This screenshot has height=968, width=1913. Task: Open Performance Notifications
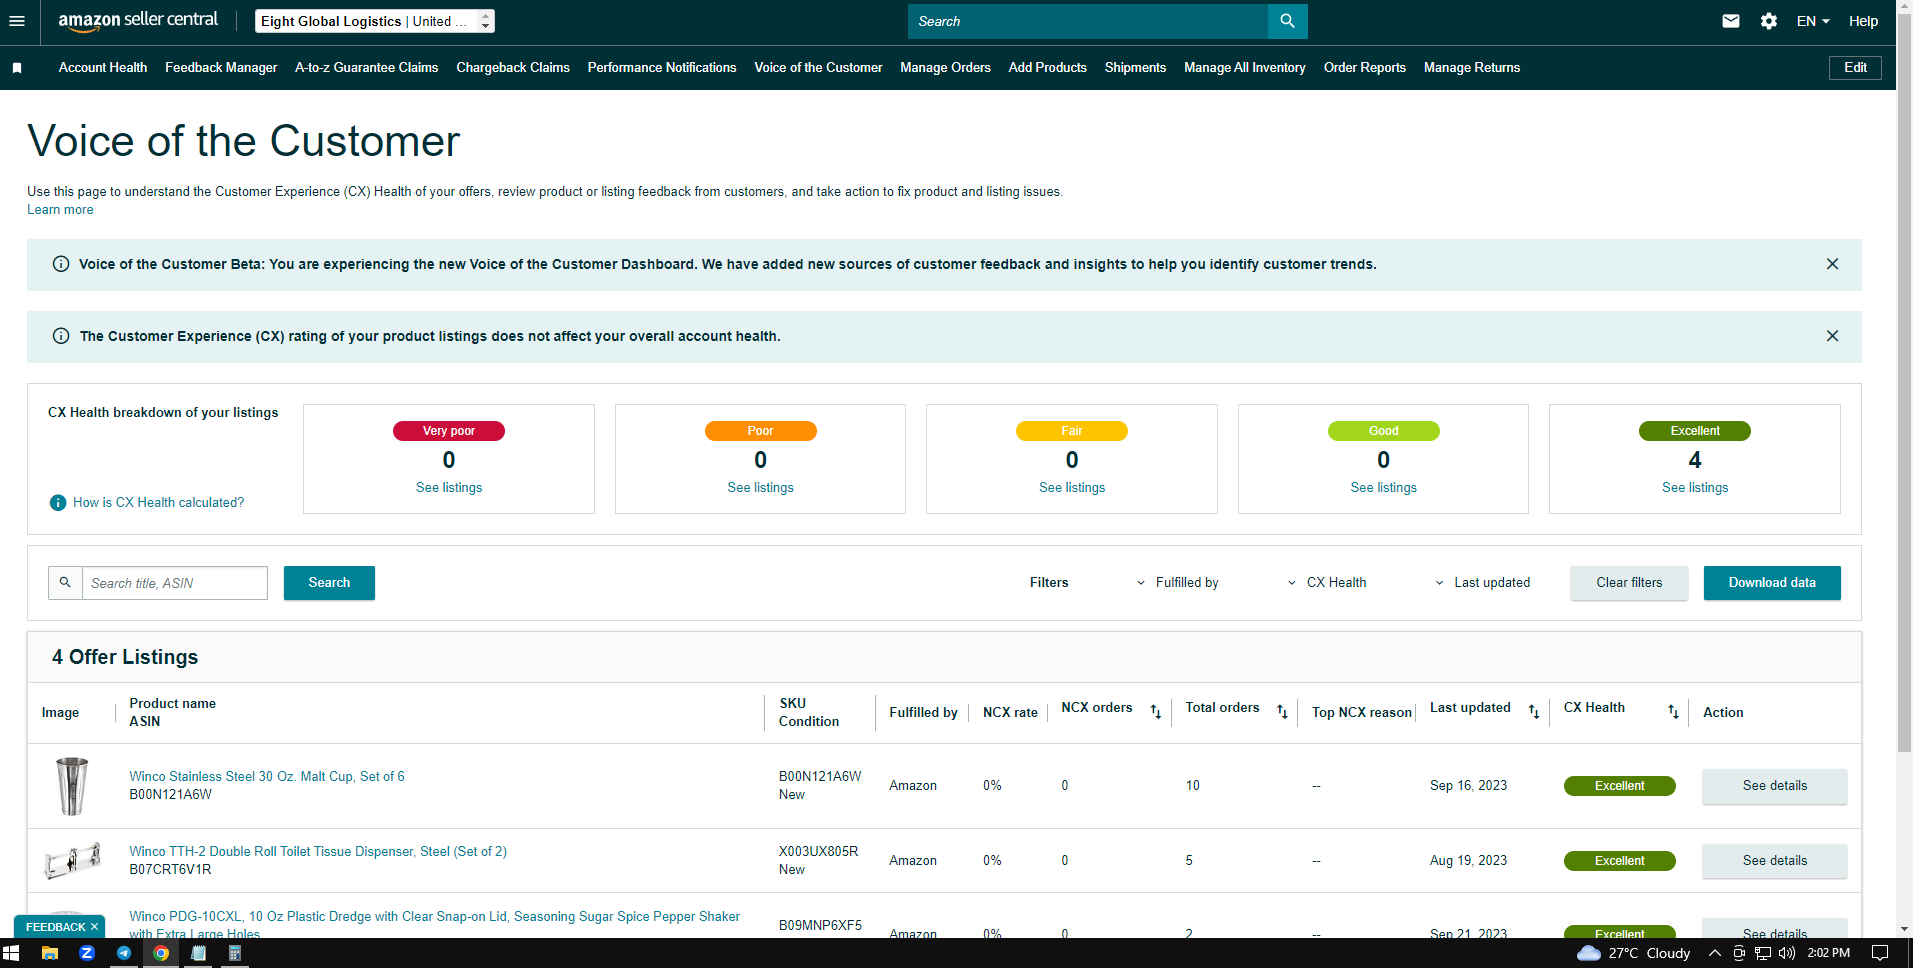[662, 68]
